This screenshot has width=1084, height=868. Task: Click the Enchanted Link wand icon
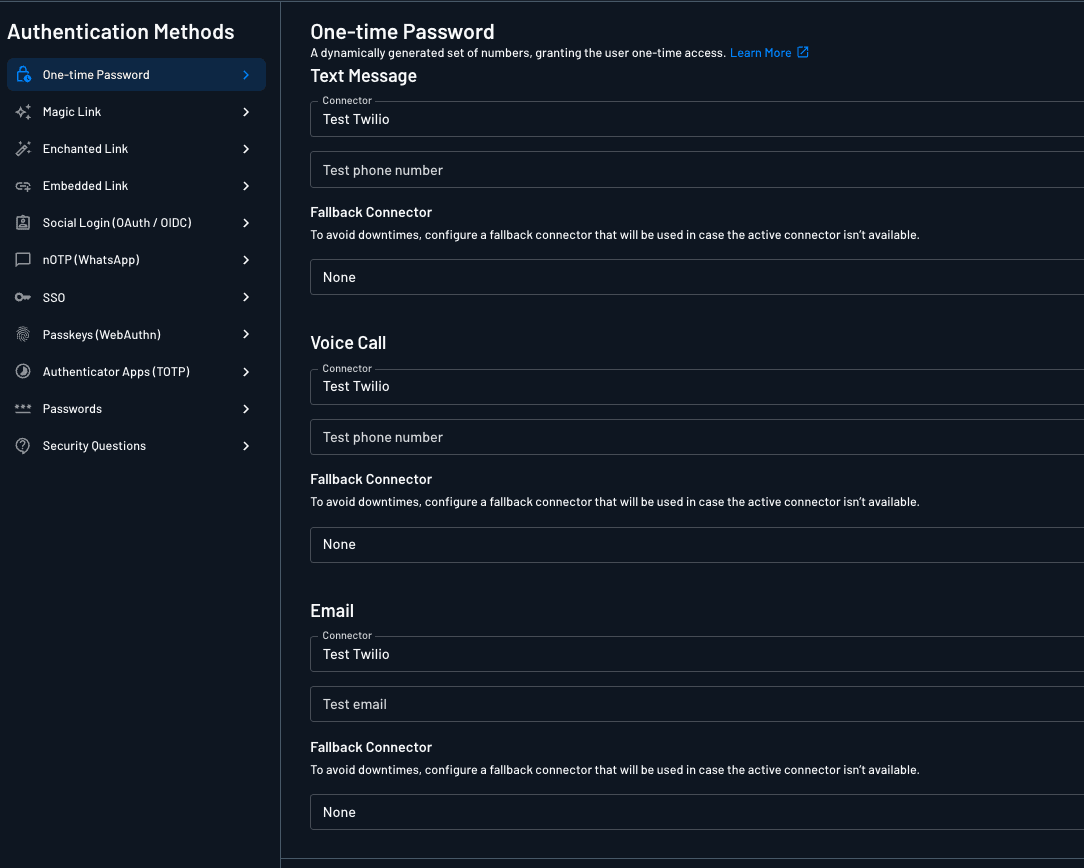23,149
